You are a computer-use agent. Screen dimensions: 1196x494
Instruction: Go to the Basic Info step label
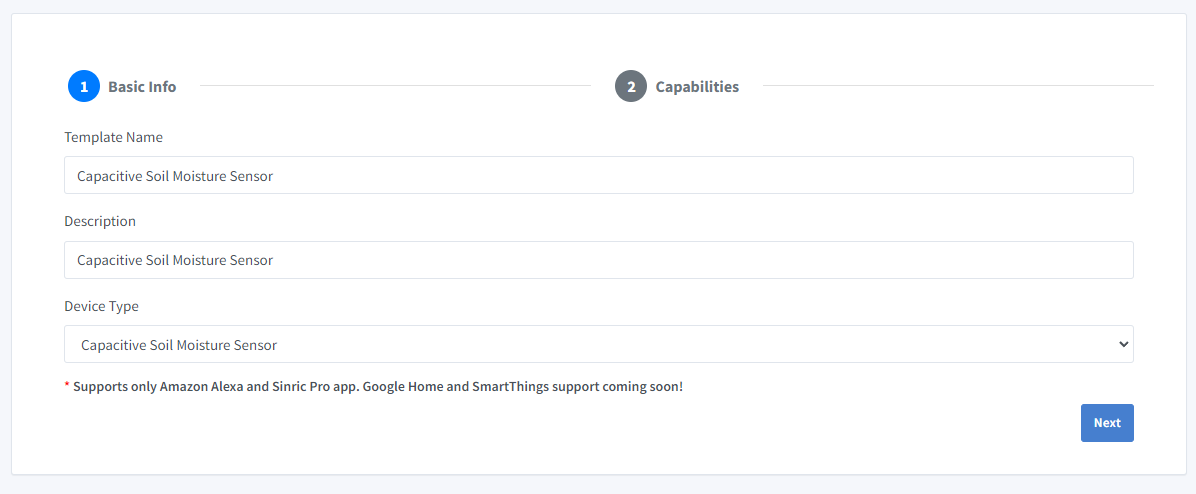[142, 87]
